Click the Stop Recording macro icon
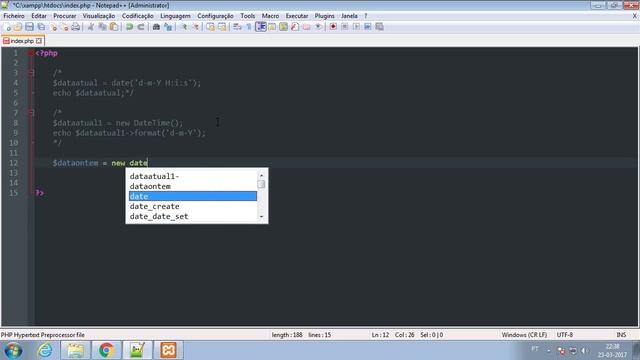This screenshot has height=360, width=640. [345, 27]
